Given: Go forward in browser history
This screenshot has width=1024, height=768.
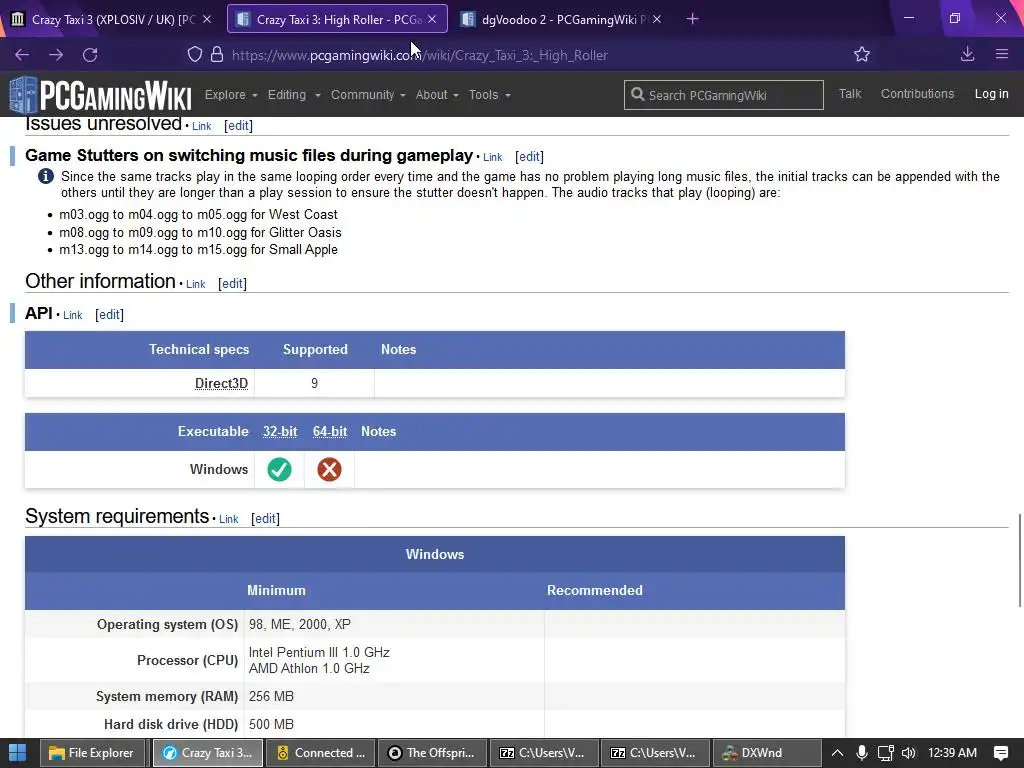Looking at the screenshot, I should point(56,55).
